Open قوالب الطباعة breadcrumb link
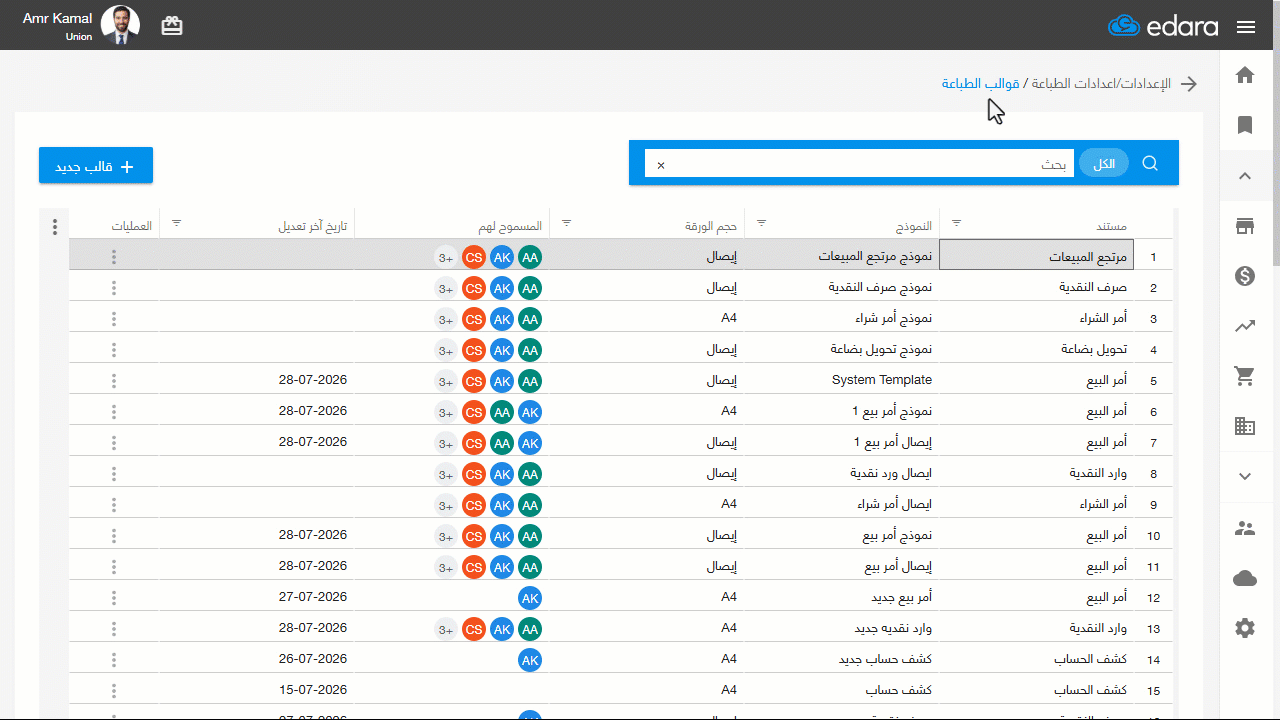Viewport: 1280px width, 720px height. coord(980,84)
